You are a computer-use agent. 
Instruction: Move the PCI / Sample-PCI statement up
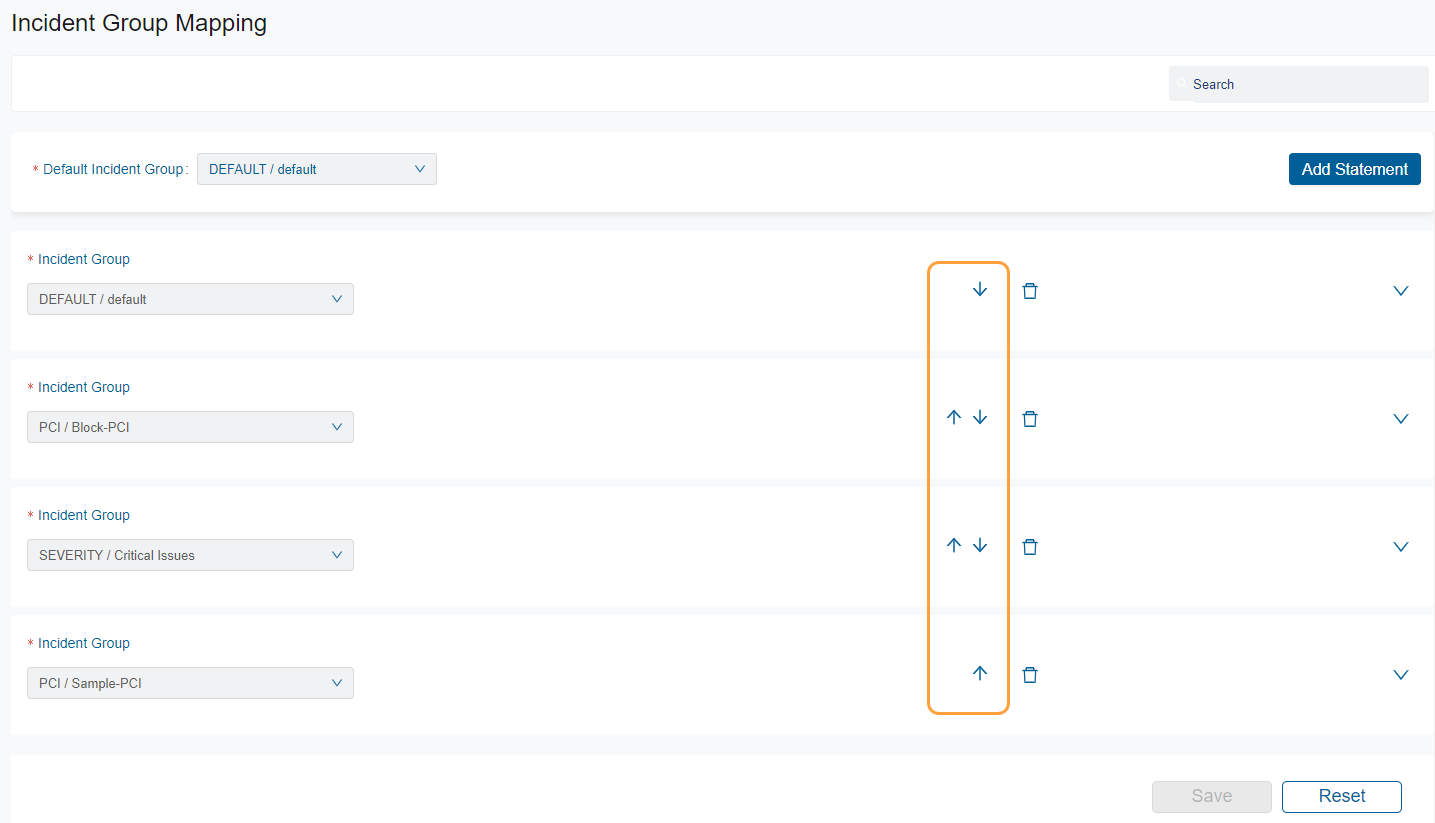point(980,673)
